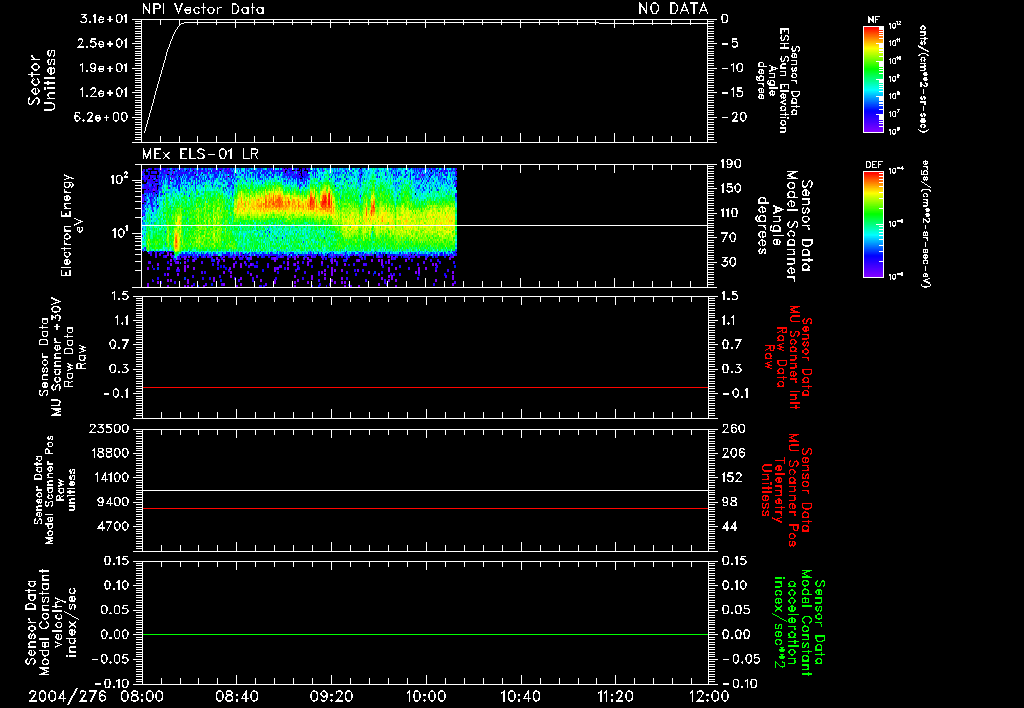Select the "Electron Energy eV" axis title
Viewport: 1024px width, 708px height.
coord(72,225)
